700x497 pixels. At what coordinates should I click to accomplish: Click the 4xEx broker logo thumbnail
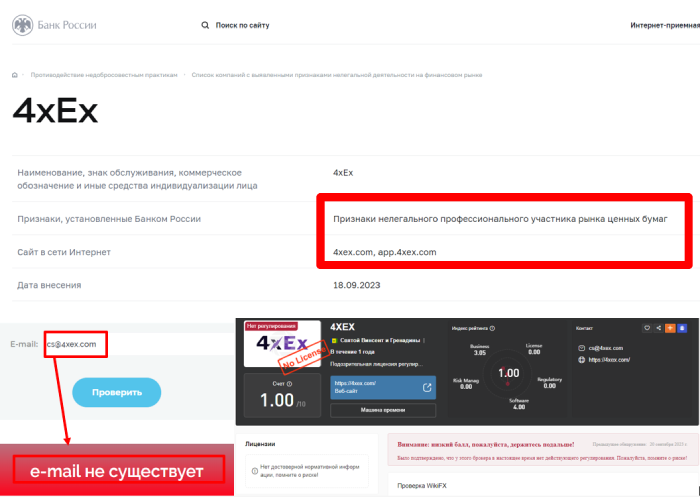click(282, 344)
